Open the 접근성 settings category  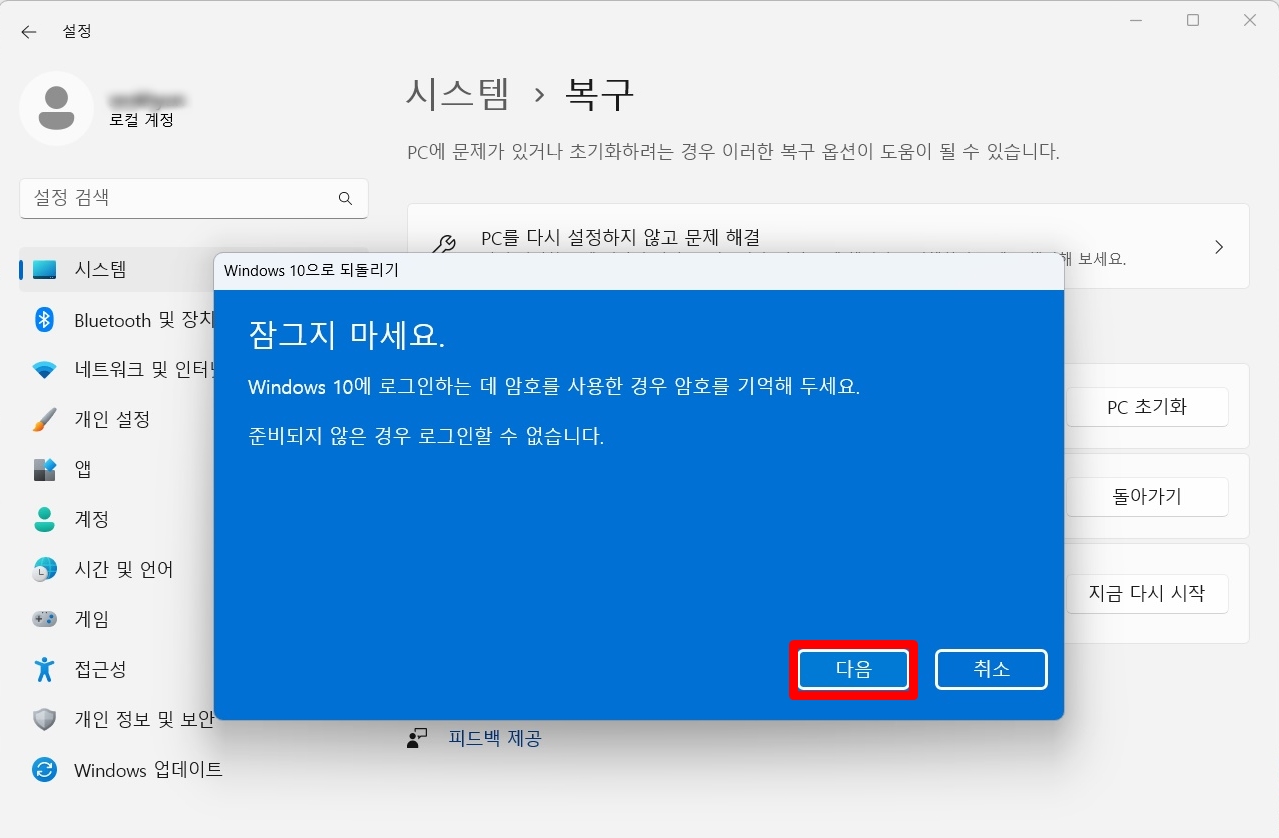point(100,669)
